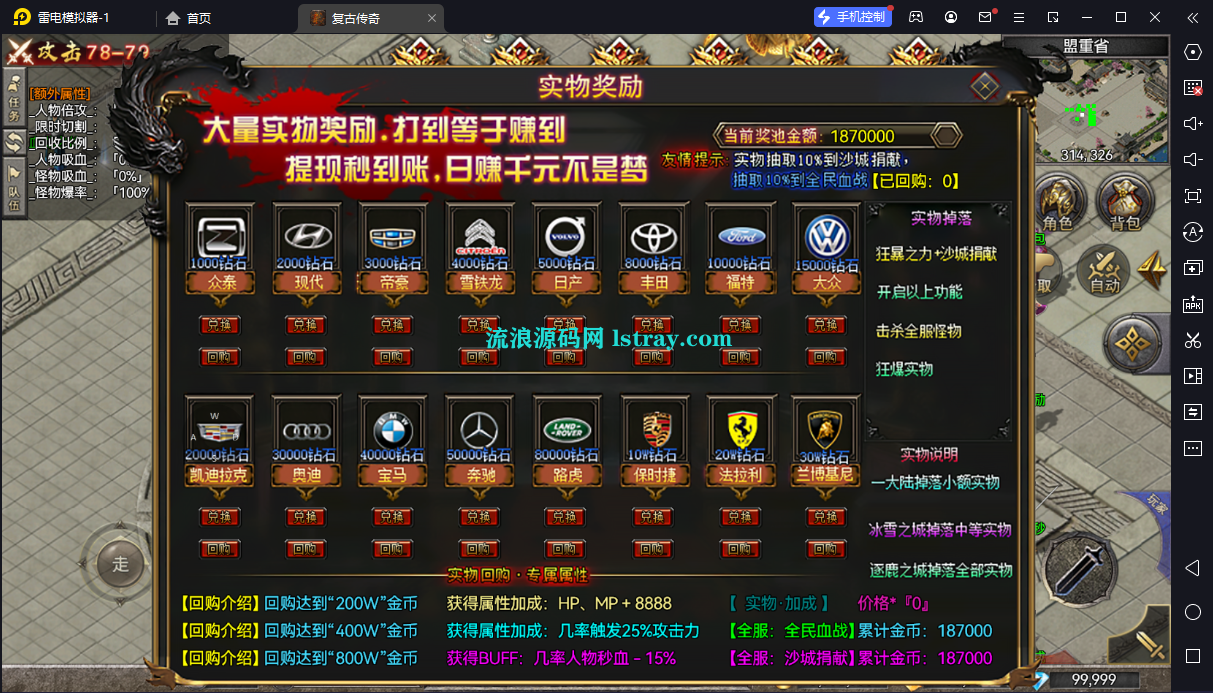The height and width of the screenshot is (693, 1213).
Task: Open the user account icon
Action: 951,17
